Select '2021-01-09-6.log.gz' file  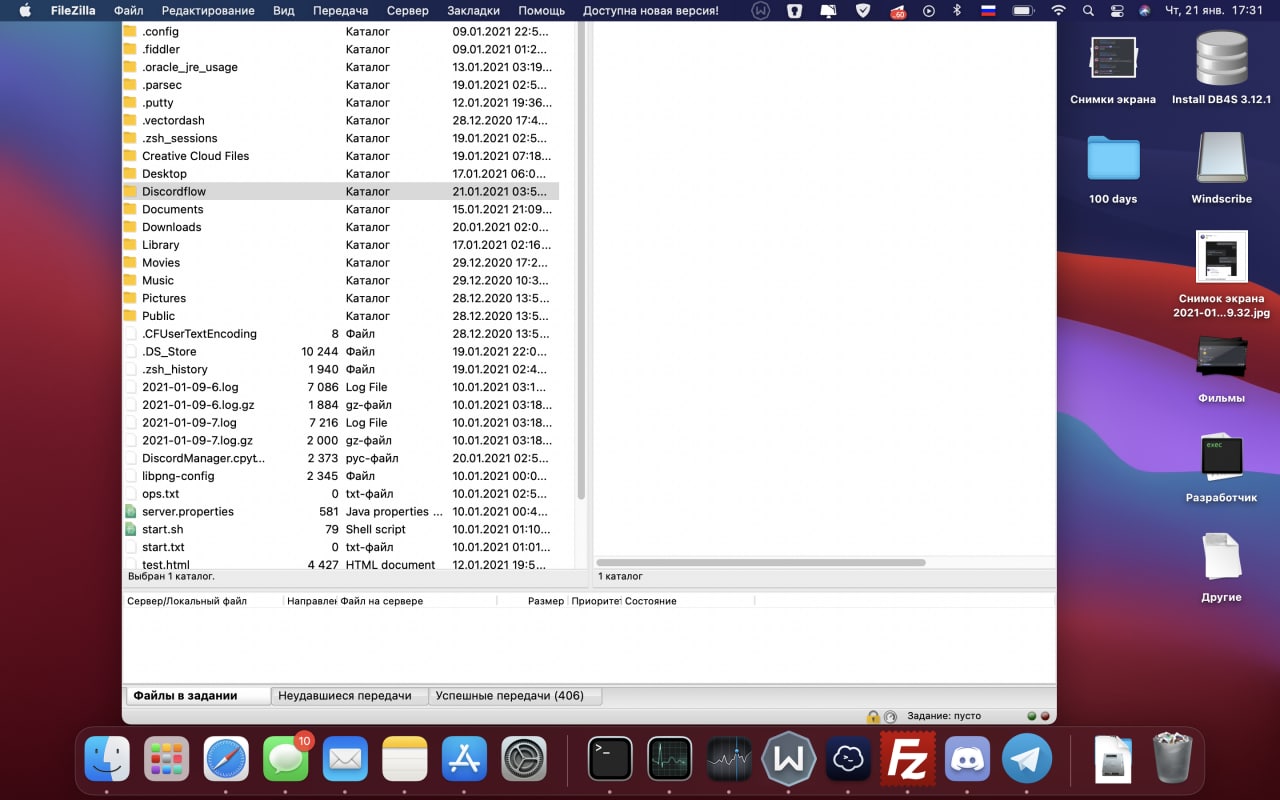pyautogui.click(x=340, y=405)
